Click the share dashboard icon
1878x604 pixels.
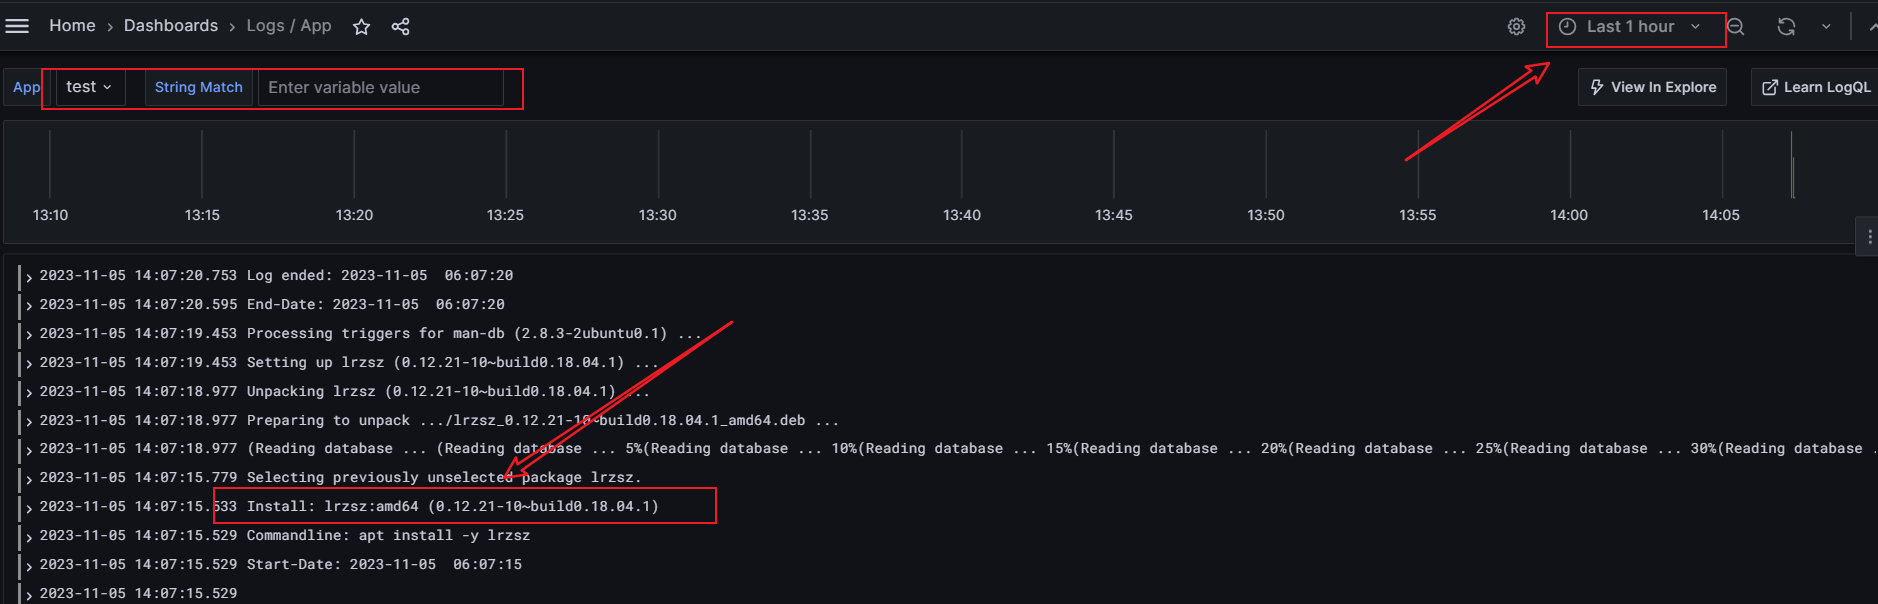tap(401, 27)
